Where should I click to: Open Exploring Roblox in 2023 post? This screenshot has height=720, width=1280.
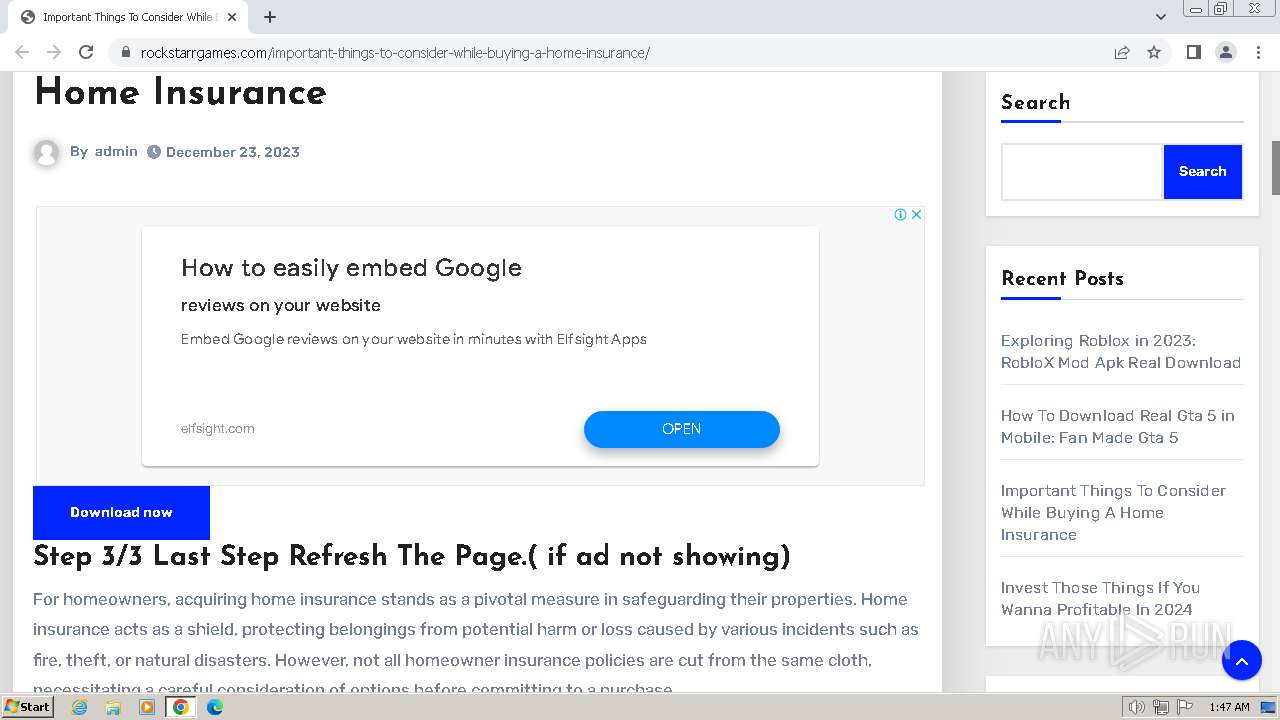(x=1121, y=351)
